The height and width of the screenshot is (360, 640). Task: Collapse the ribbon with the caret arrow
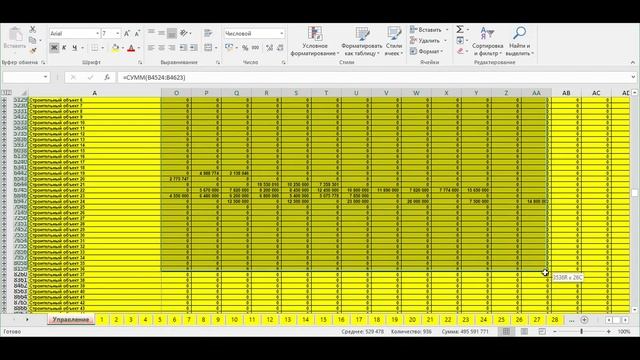pyautogui.click(x=632, y=62)
